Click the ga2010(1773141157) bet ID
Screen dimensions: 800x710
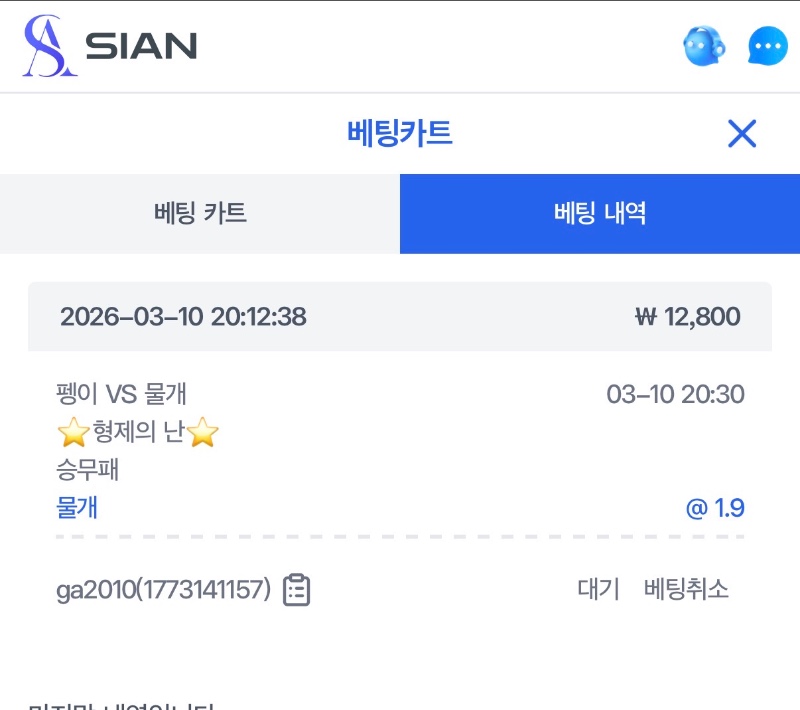pyautogui.click(x=163, y=590)
